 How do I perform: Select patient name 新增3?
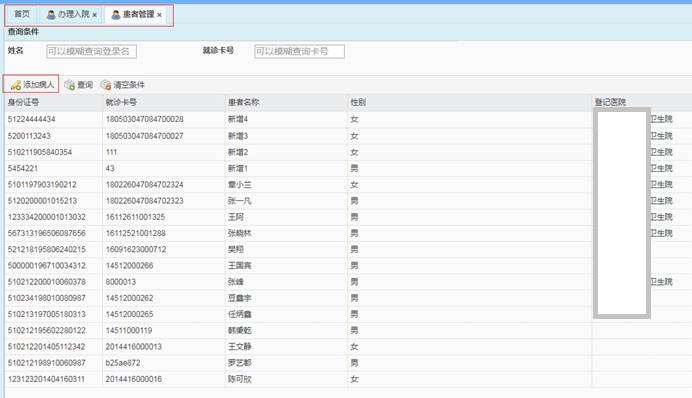[238, 136]
